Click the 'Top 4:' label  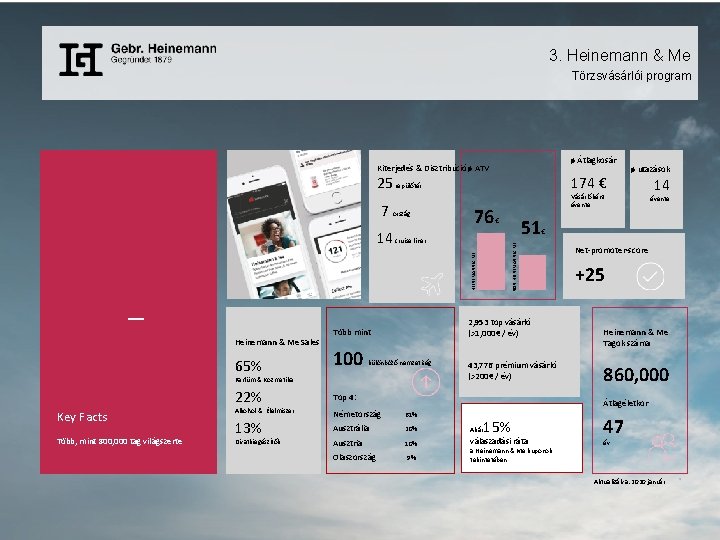click(x=344, y=397)
